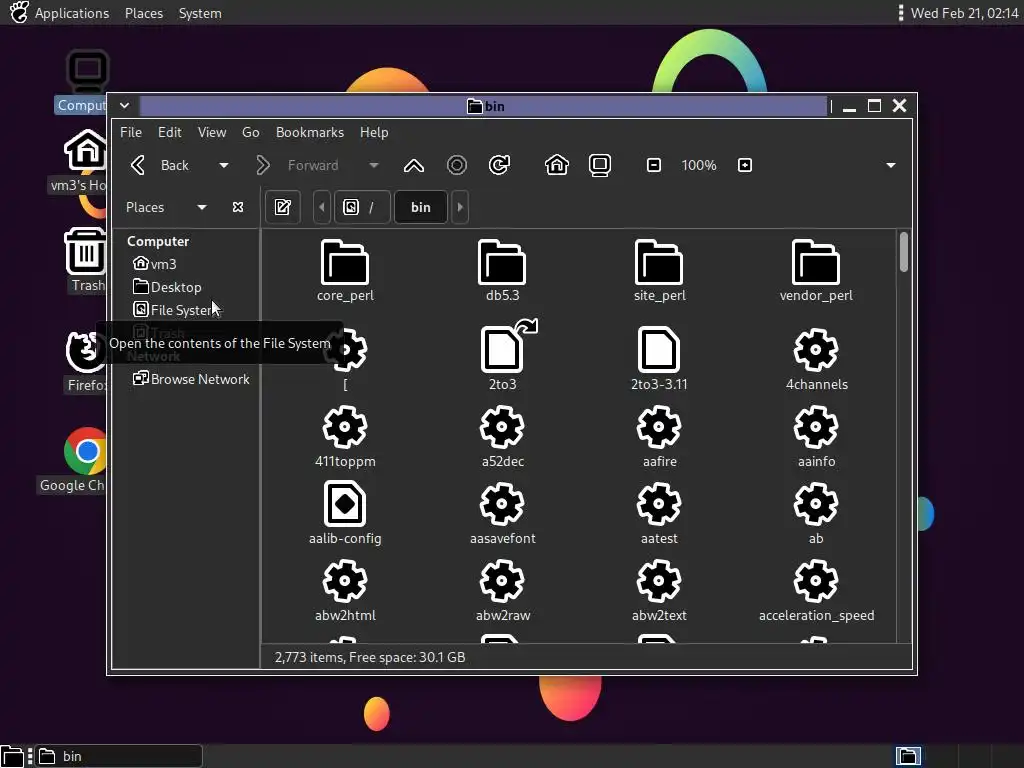Select the core_perl folder

click(x=345, y=270)
